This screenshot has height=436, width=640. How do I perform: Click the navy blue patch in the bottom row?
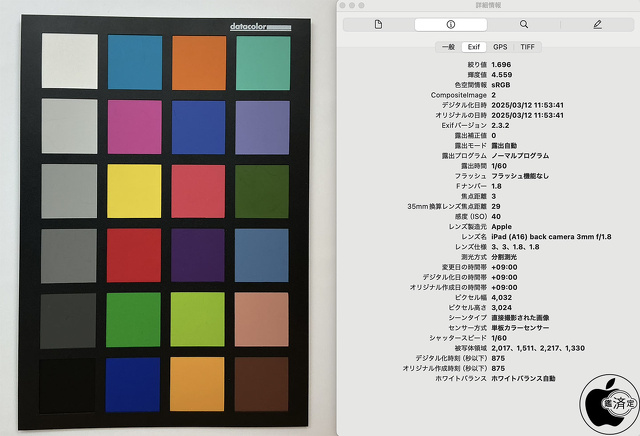133,385
